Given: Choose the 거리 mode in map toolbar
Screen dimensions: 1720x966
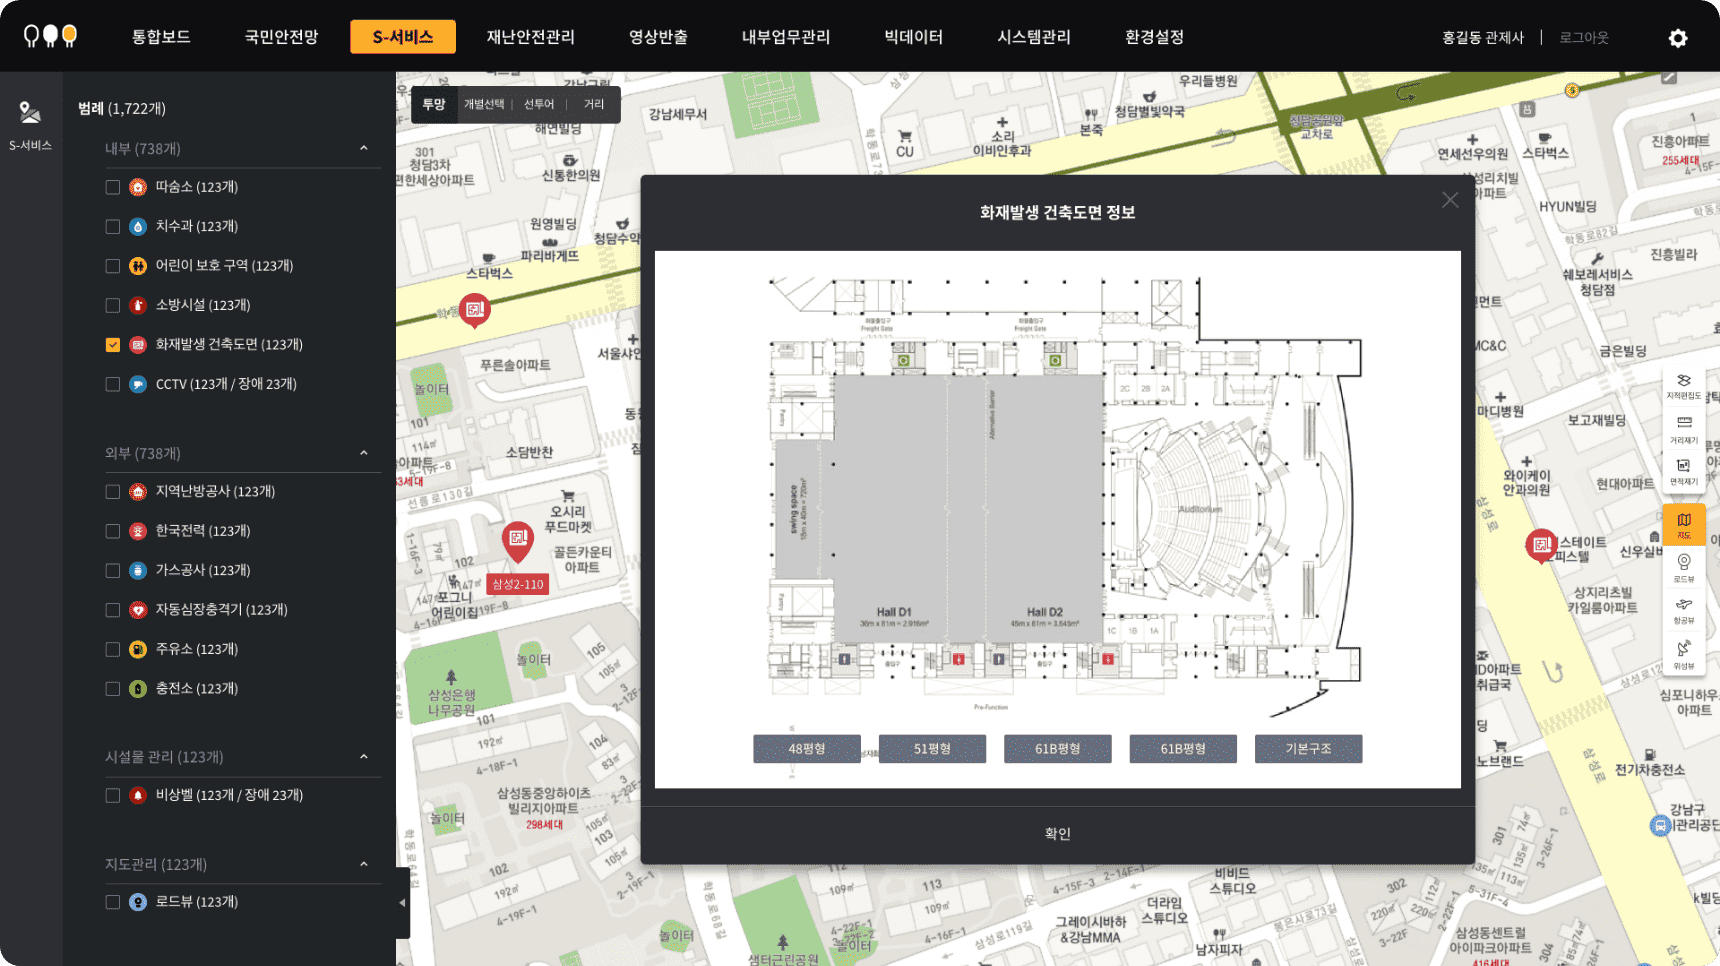Looking at the screenshot, I should coord(594,104).
